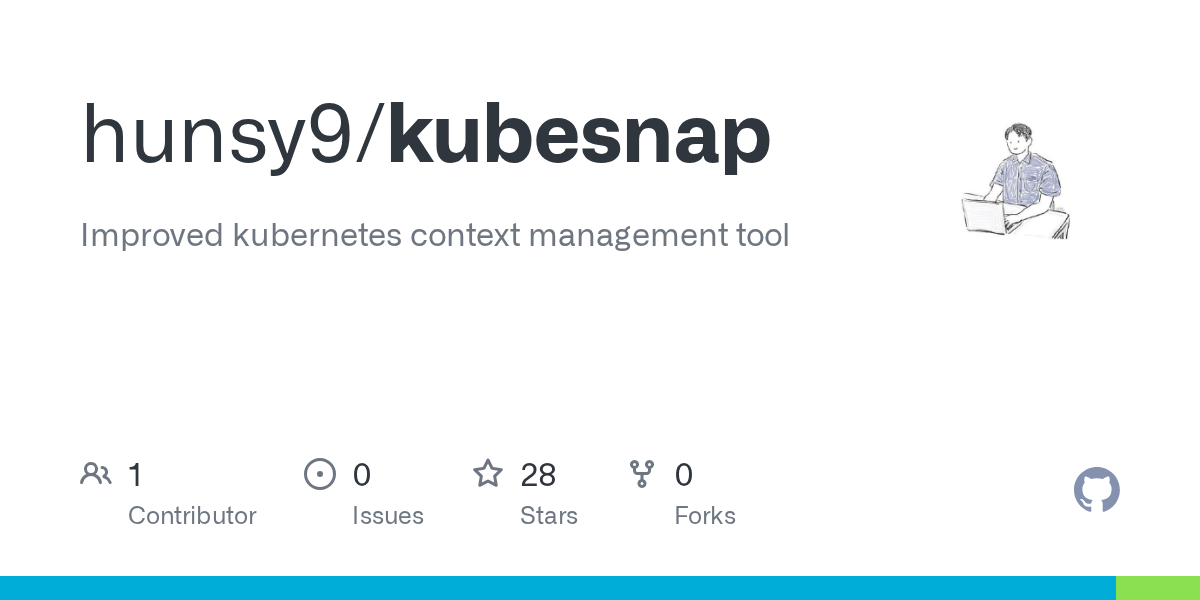This screenshot has height=600, width=1200.
Task: Click the blue language bar segment
Action: [557, 588]
